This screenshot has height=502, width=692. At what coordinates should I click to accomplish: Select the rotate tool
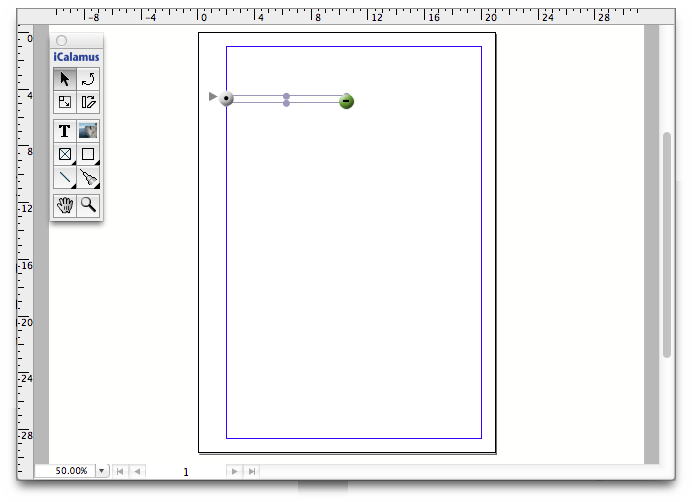88,79
